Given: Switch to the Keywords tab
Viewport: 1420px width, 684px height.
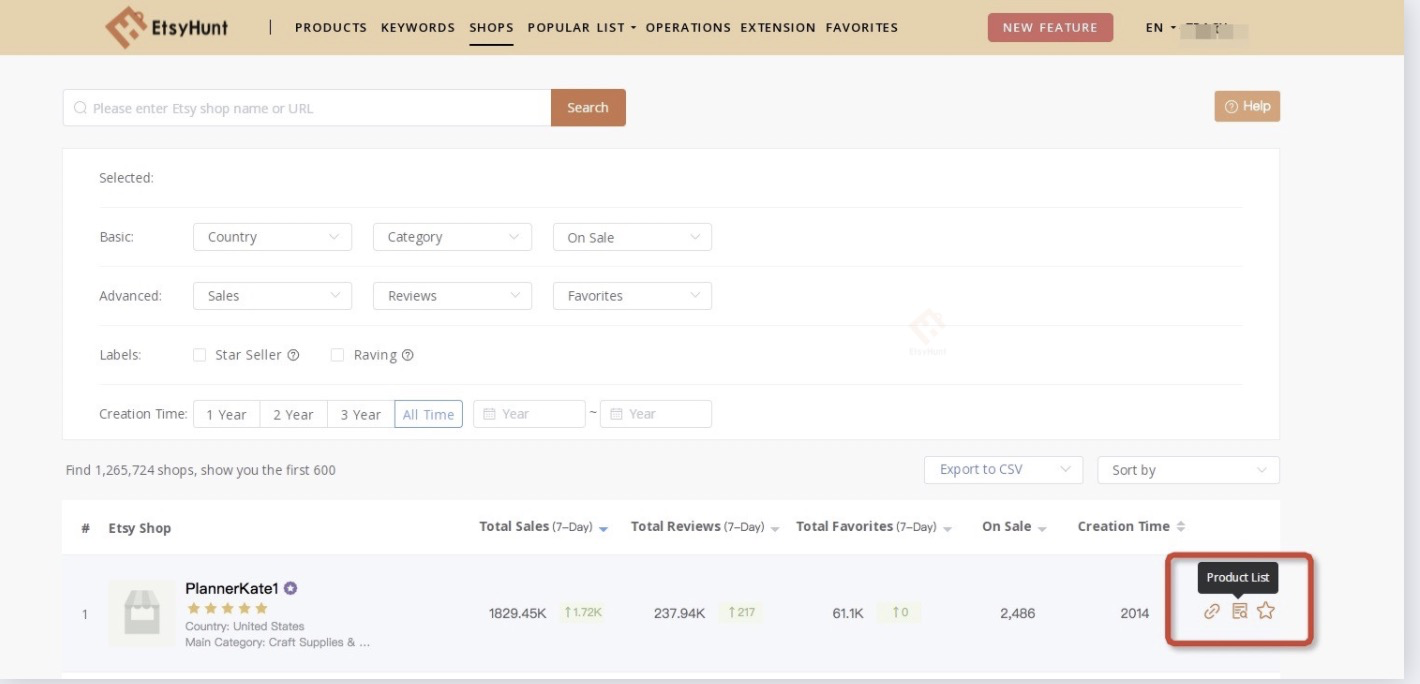Looking at the screenshot, I should [417, 28].
